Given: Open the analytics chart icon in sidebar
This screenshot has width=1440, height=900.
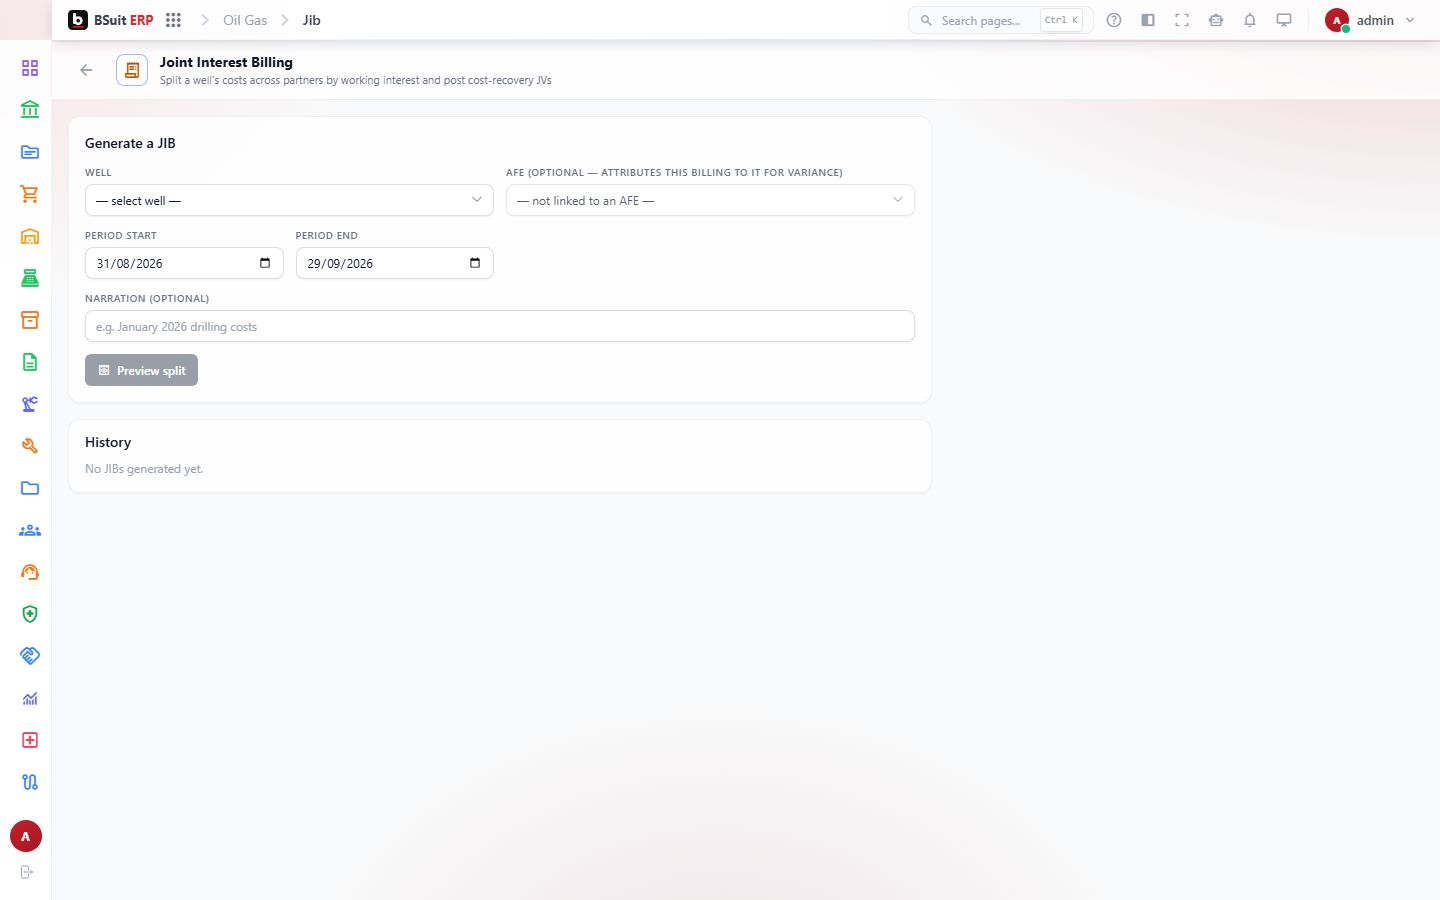Looking at the screenshot, I should [30, 698].
